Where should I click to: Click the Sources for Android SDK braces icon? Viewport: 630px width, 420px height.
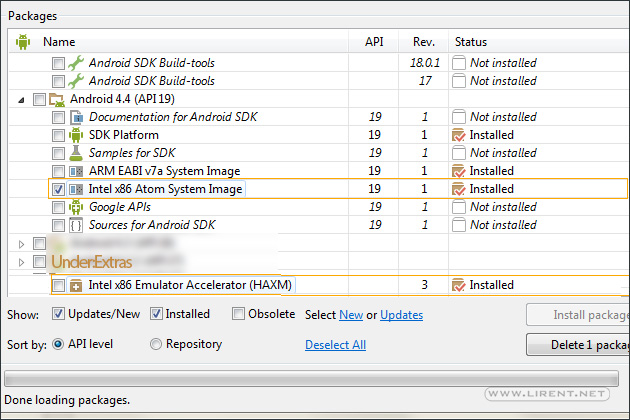click(x=76, y=225)
